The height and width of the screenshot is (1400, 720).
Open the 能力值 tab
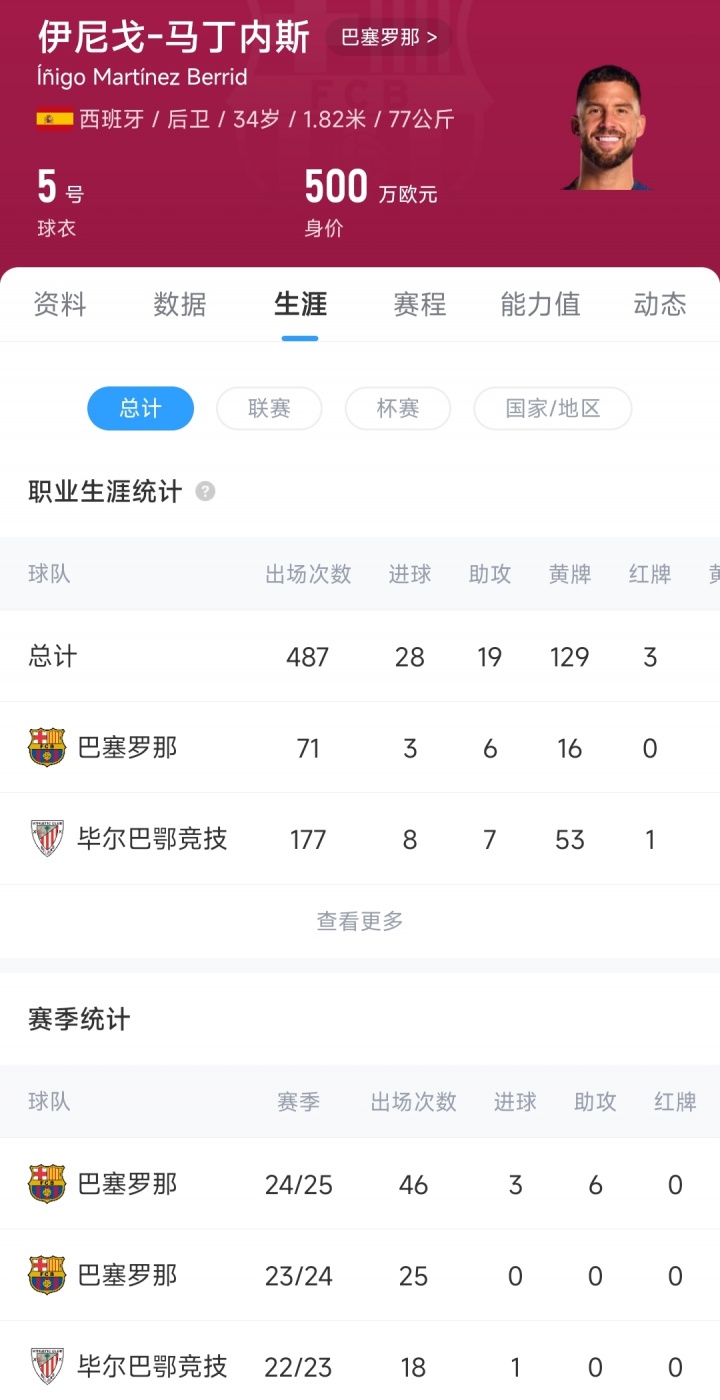[540, 304]
